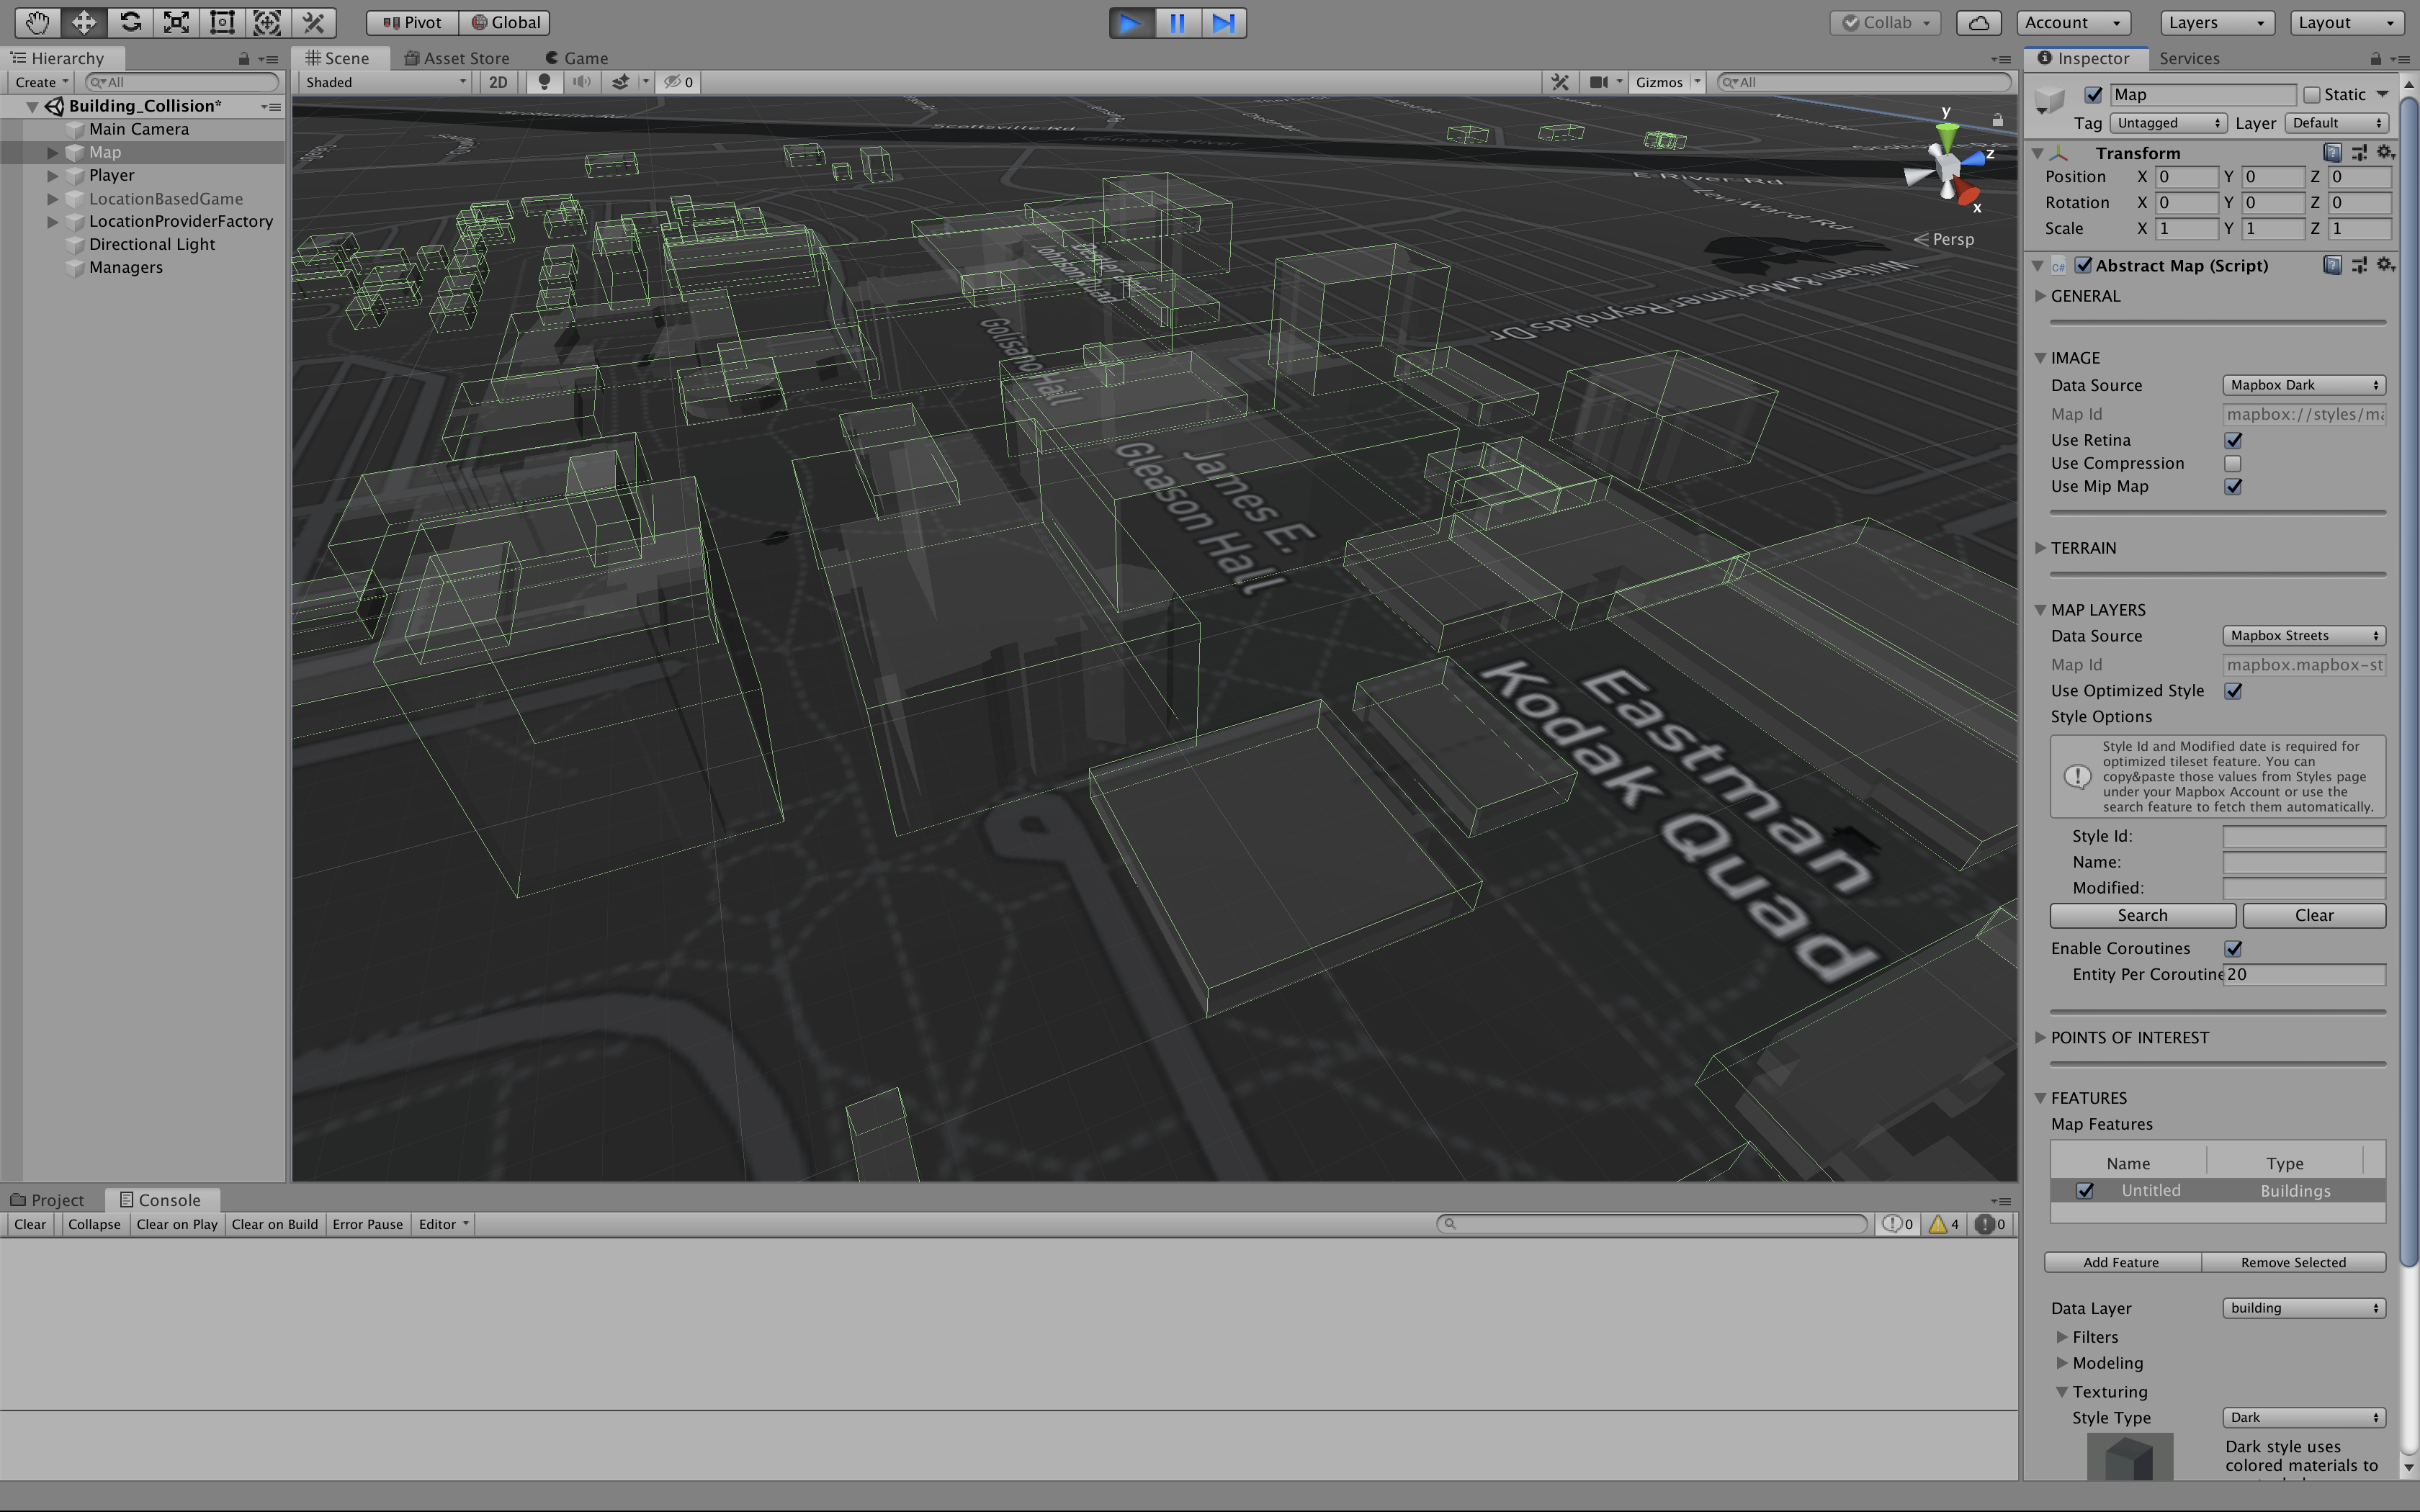The image size is (2420, 1512).
Task: Click the Pause playback button
Action: pos(1177,22)
